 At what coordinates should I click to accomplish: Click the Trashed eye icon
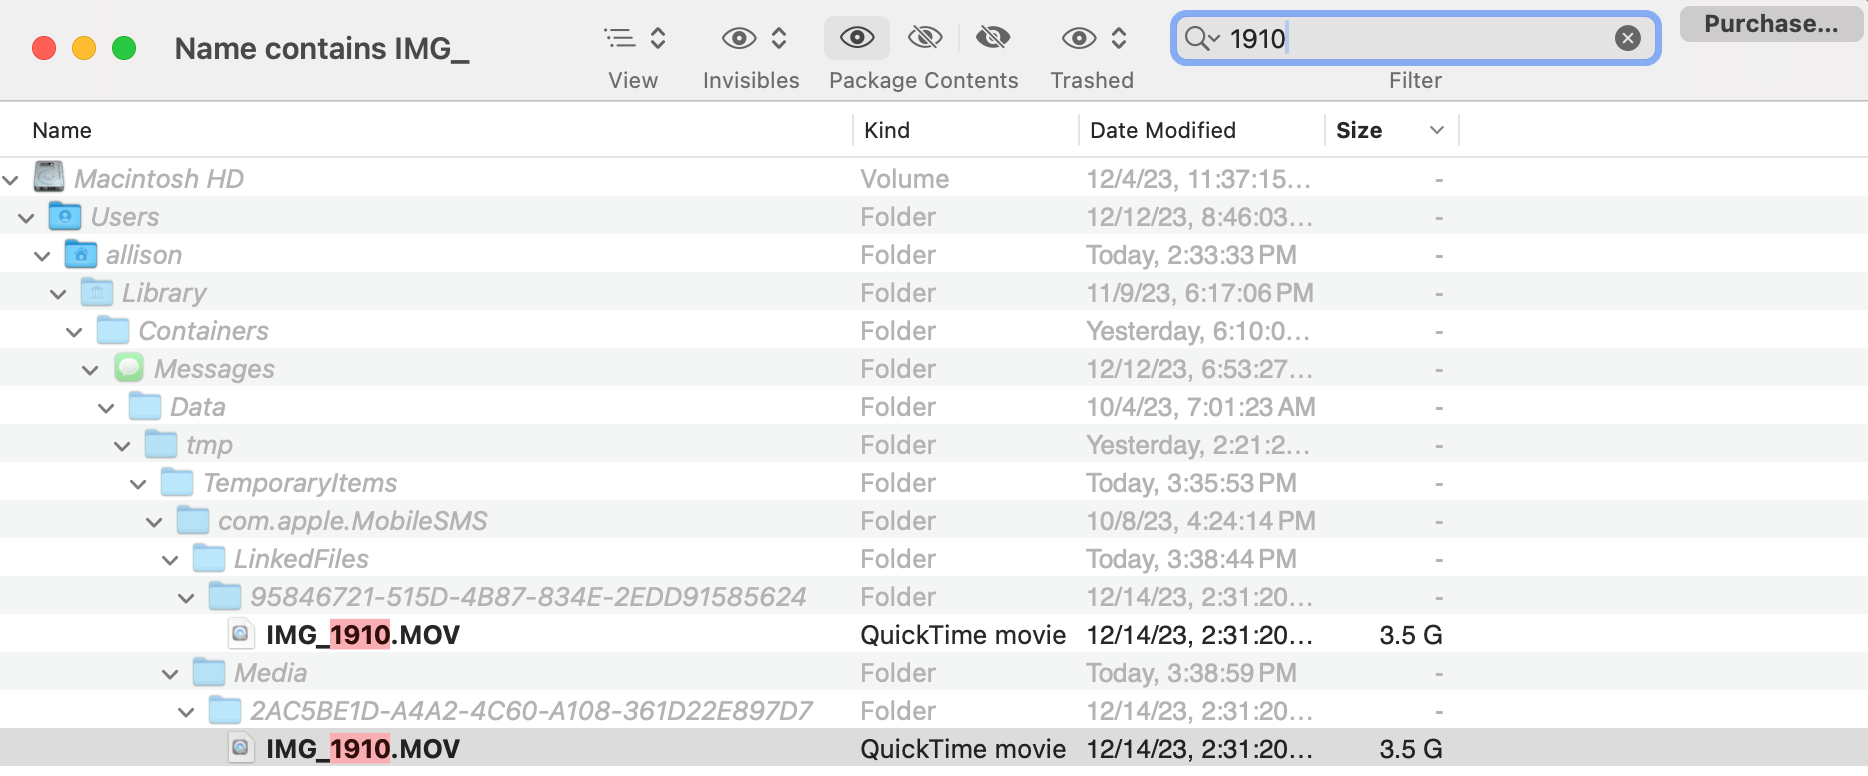pyautogui.click(x=1079, y=39)
